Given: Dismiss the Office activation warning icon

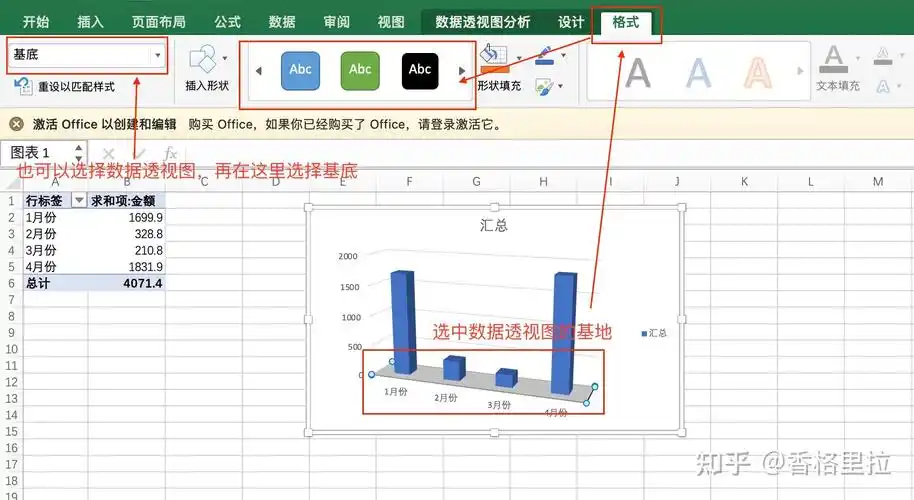Looking at the screenshot, I should tap(17, 124).
